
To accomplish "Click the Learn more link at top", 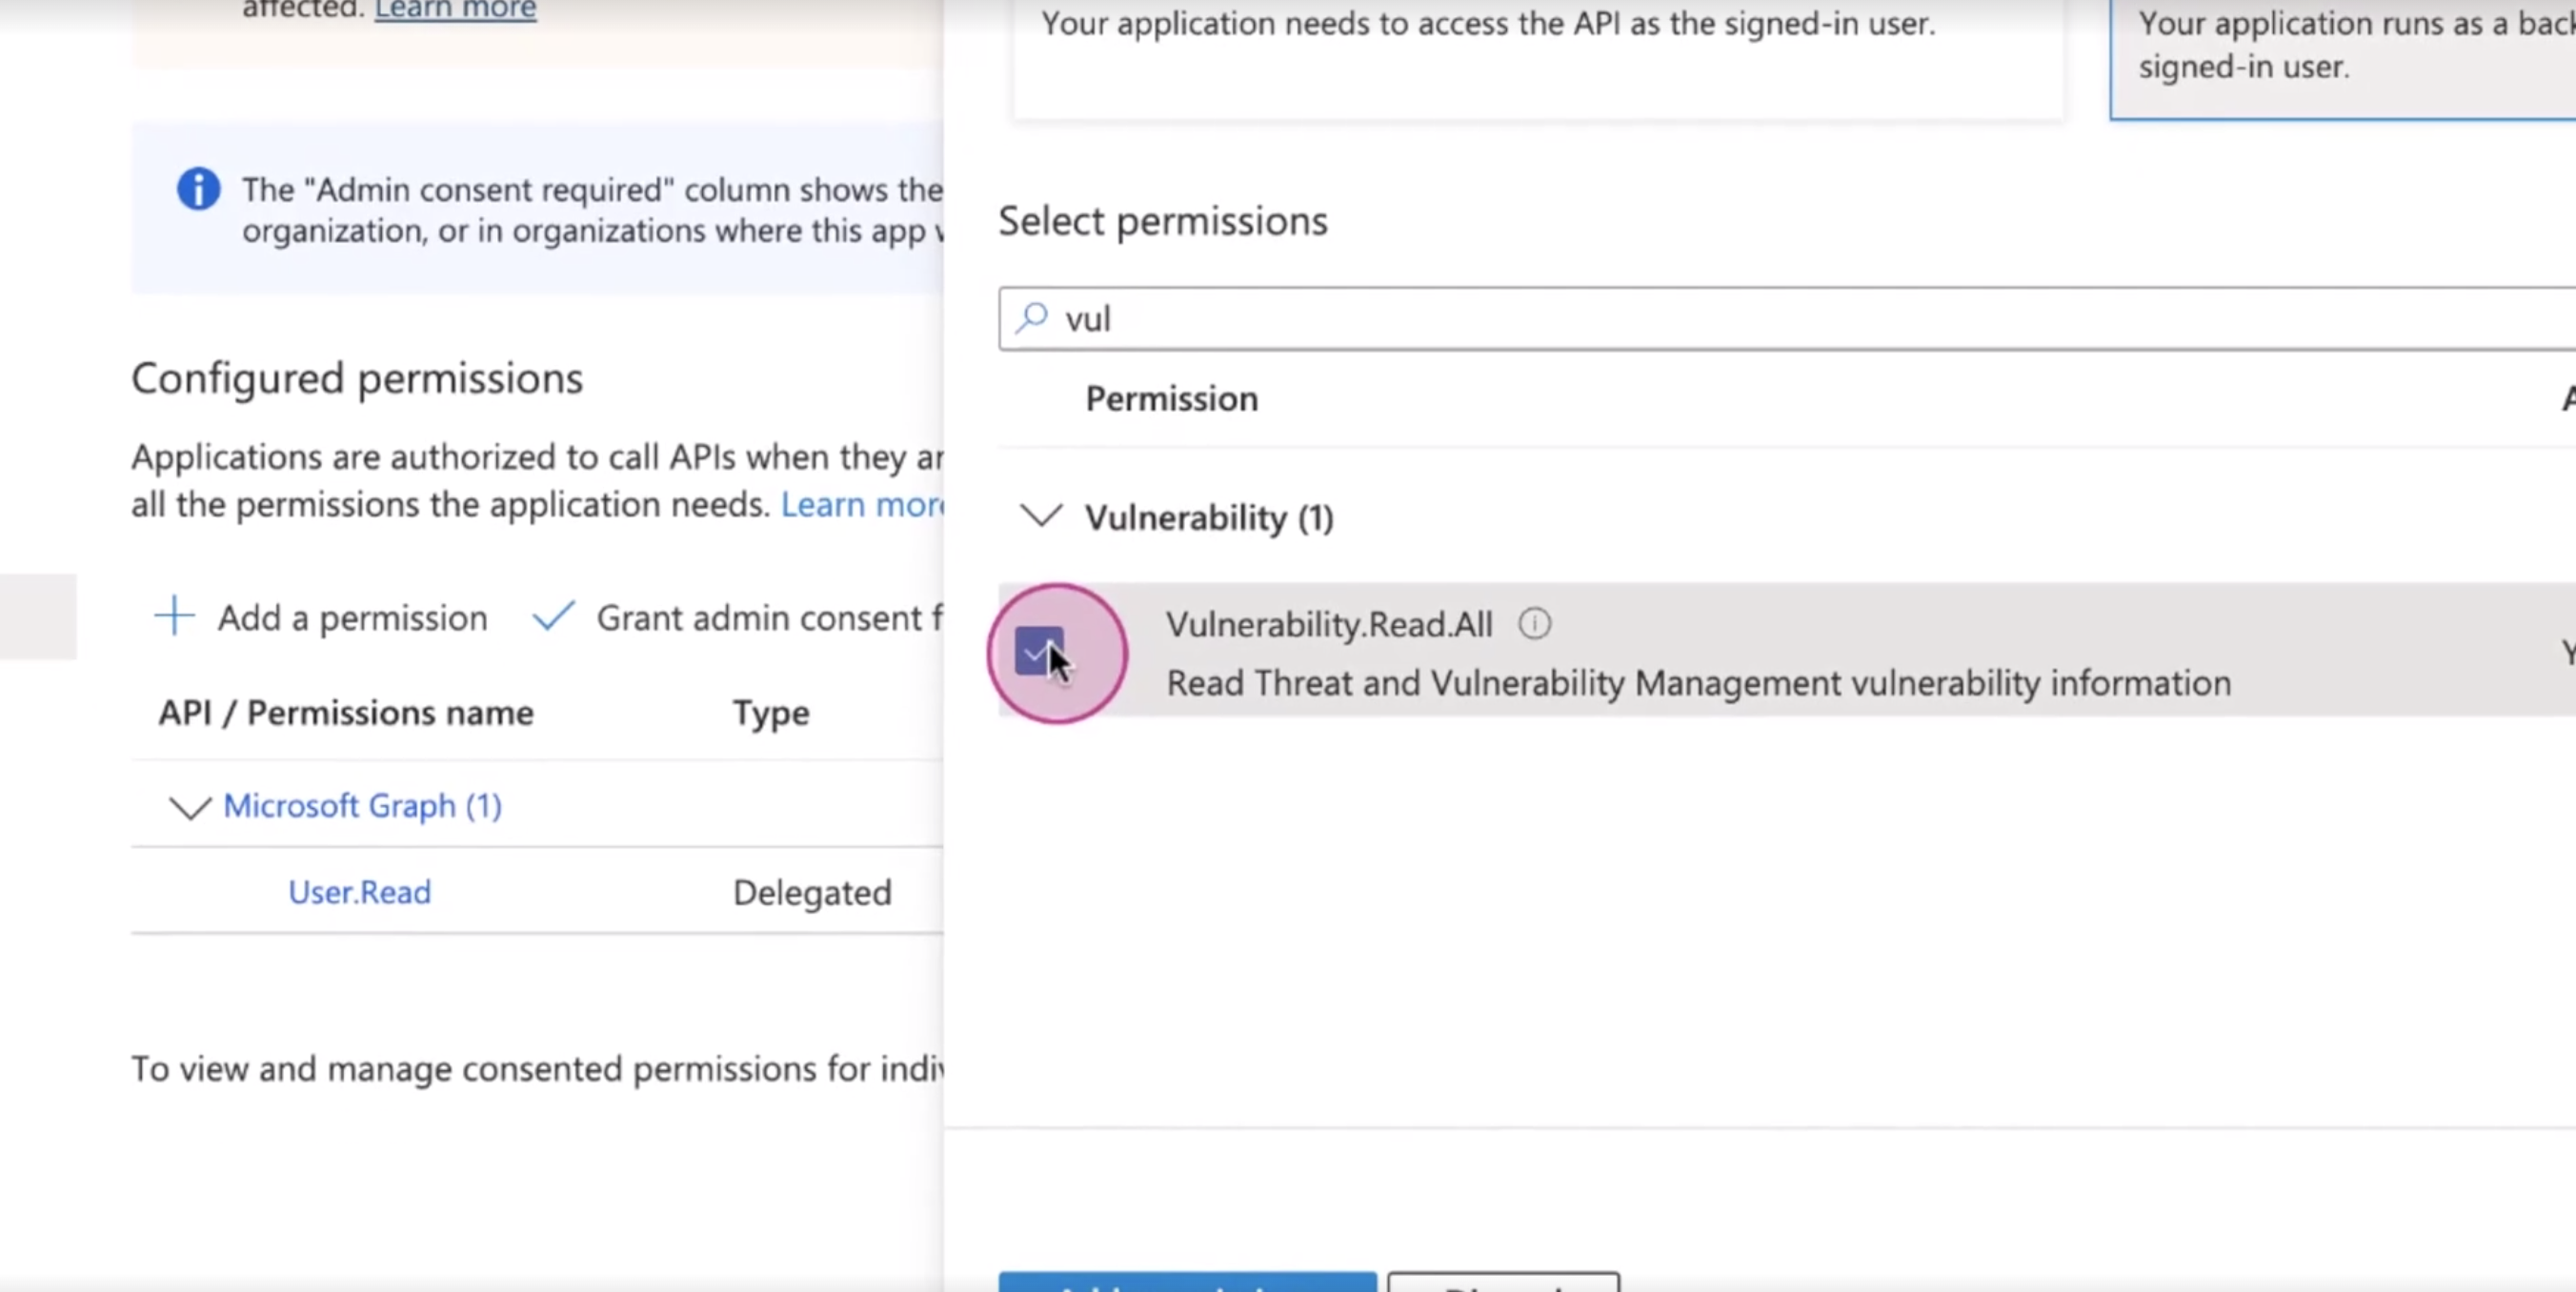I will coord(455,10).
